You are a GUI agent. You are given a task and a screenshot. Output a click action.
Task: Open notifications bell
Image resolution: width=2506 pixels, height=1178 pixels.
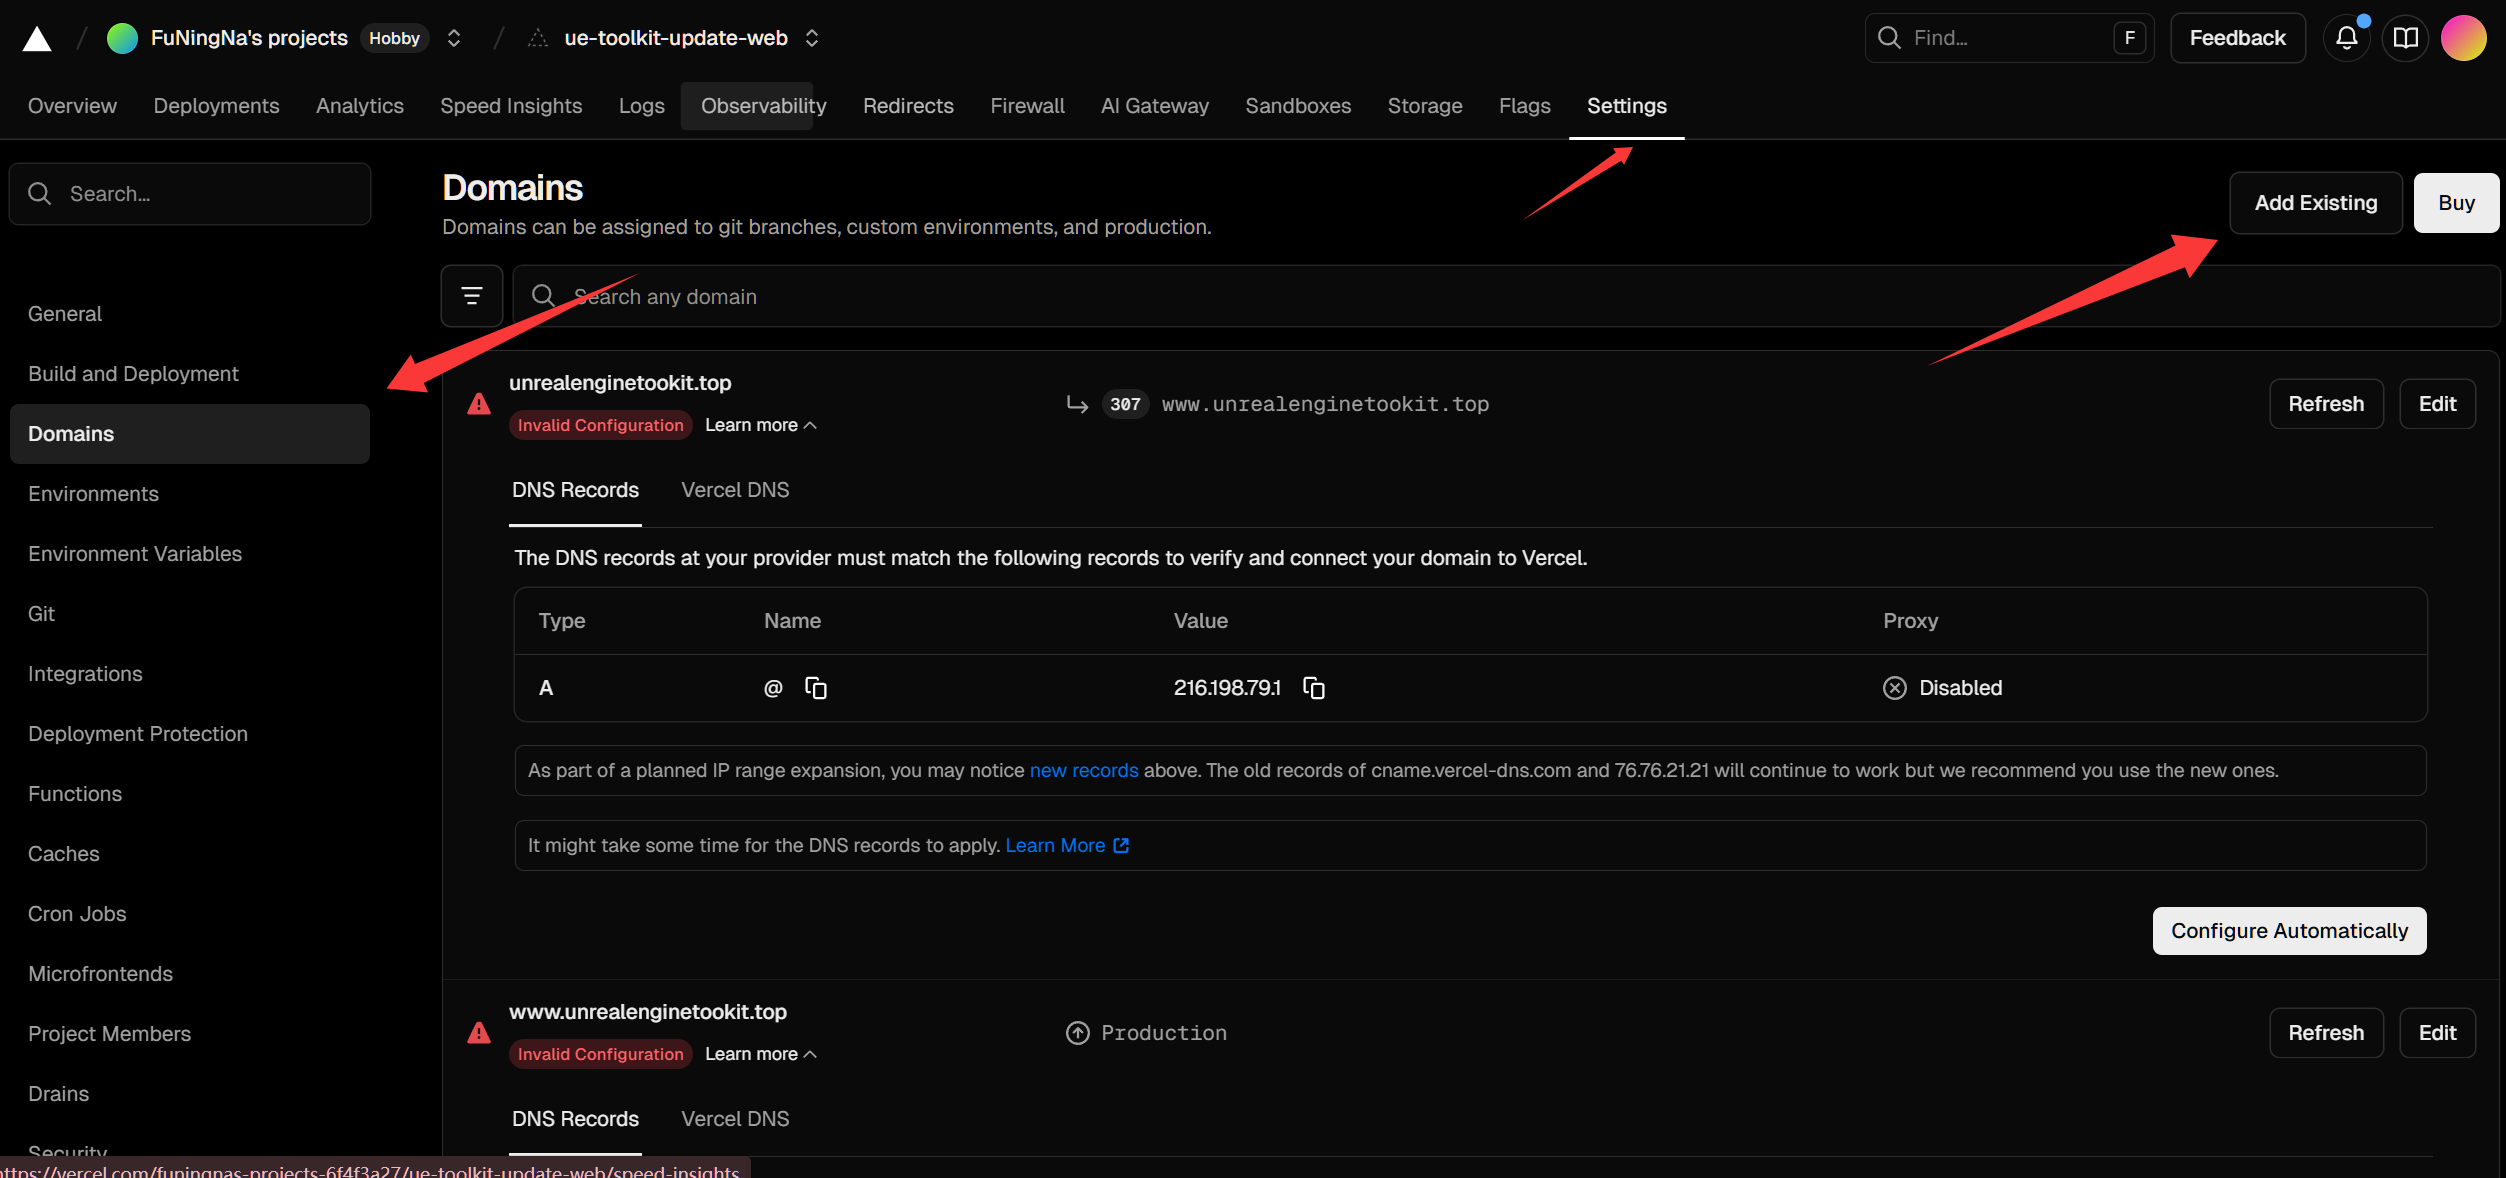(x=2346, y=38)
